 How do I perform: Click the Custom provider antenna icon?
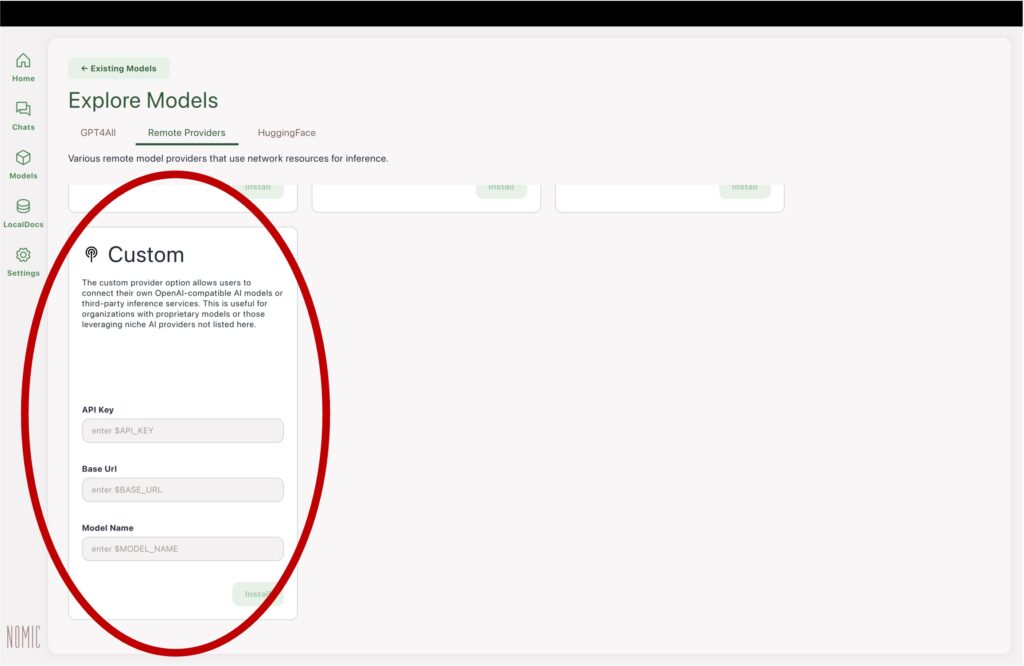point(92,254)
